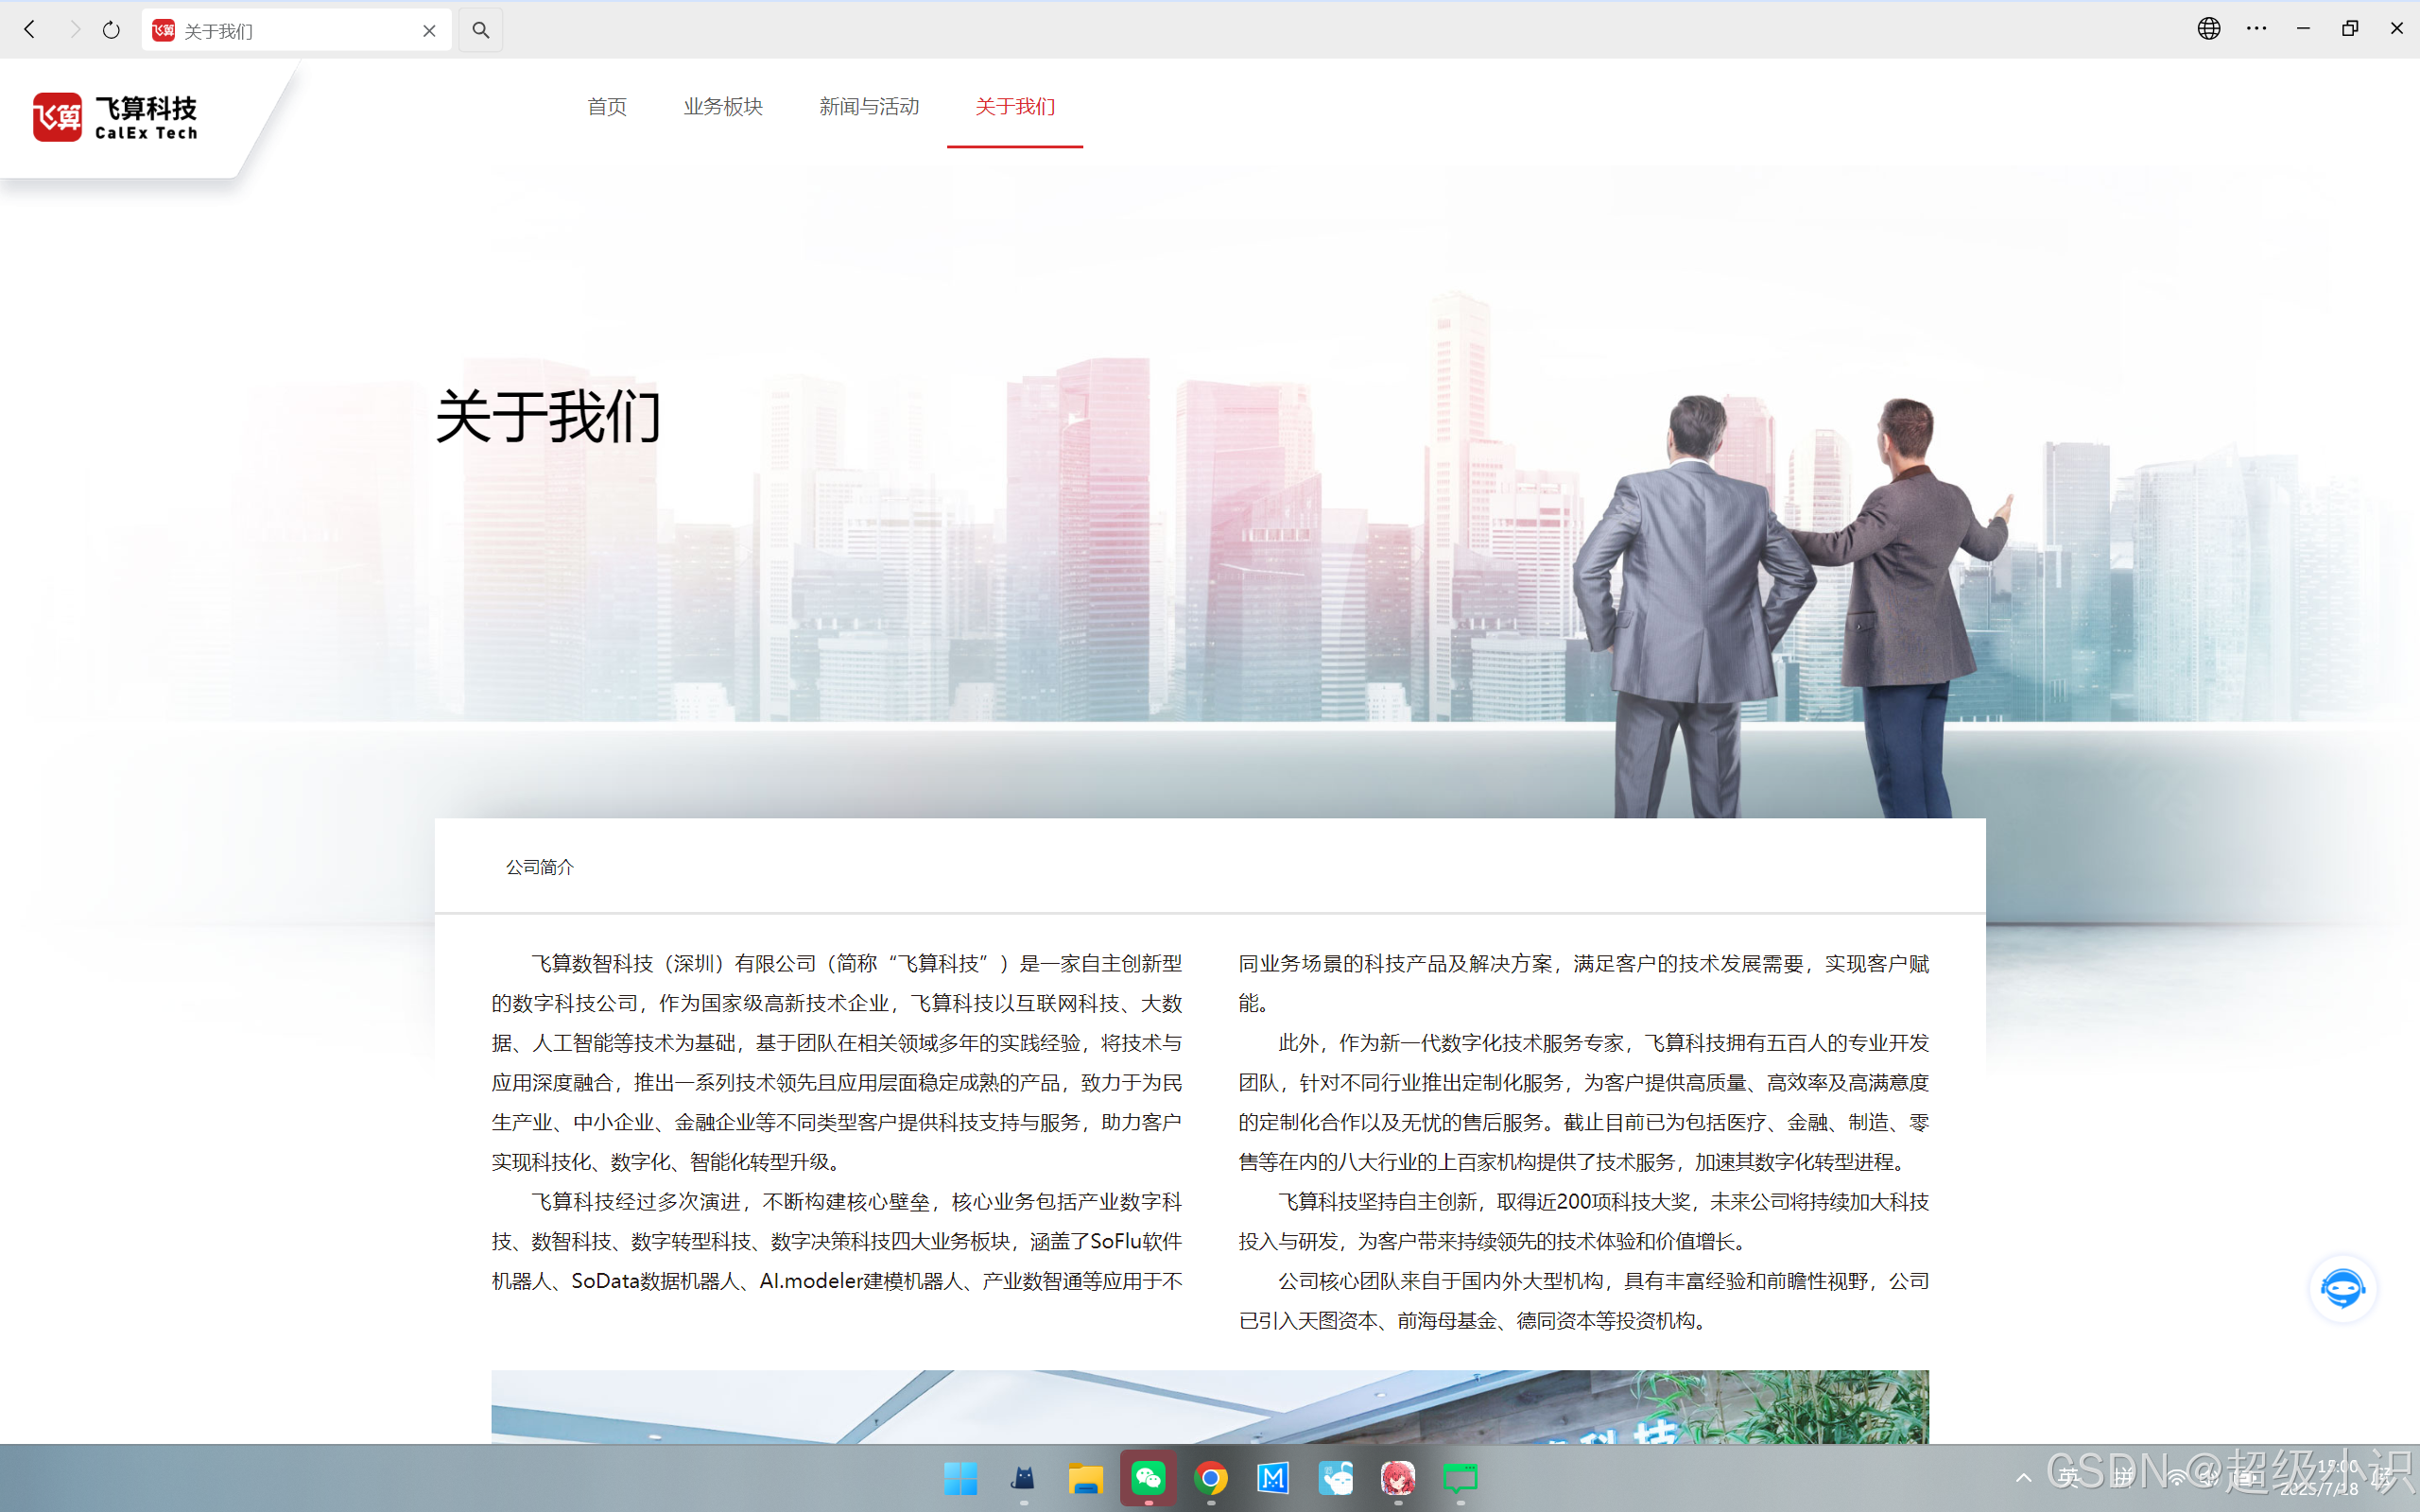Image resolution: width=2420 pixels, height=1512 pixels.
Task: Click the paragraph starting 公司核心团队来自于
Action: coord(1584,1300)
